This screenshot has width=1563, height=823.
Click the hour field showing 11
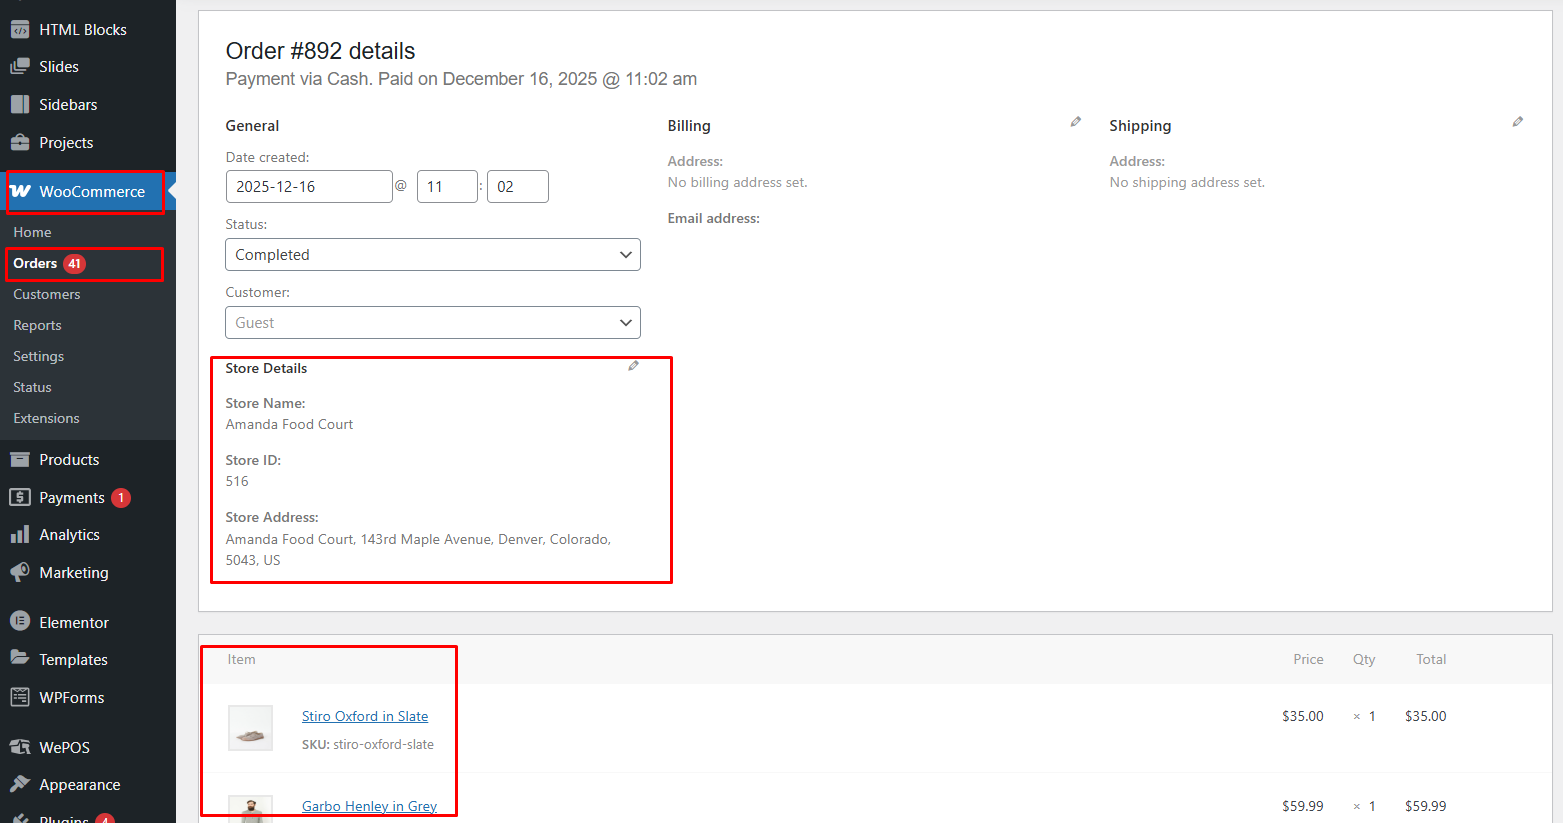point(447,187)
